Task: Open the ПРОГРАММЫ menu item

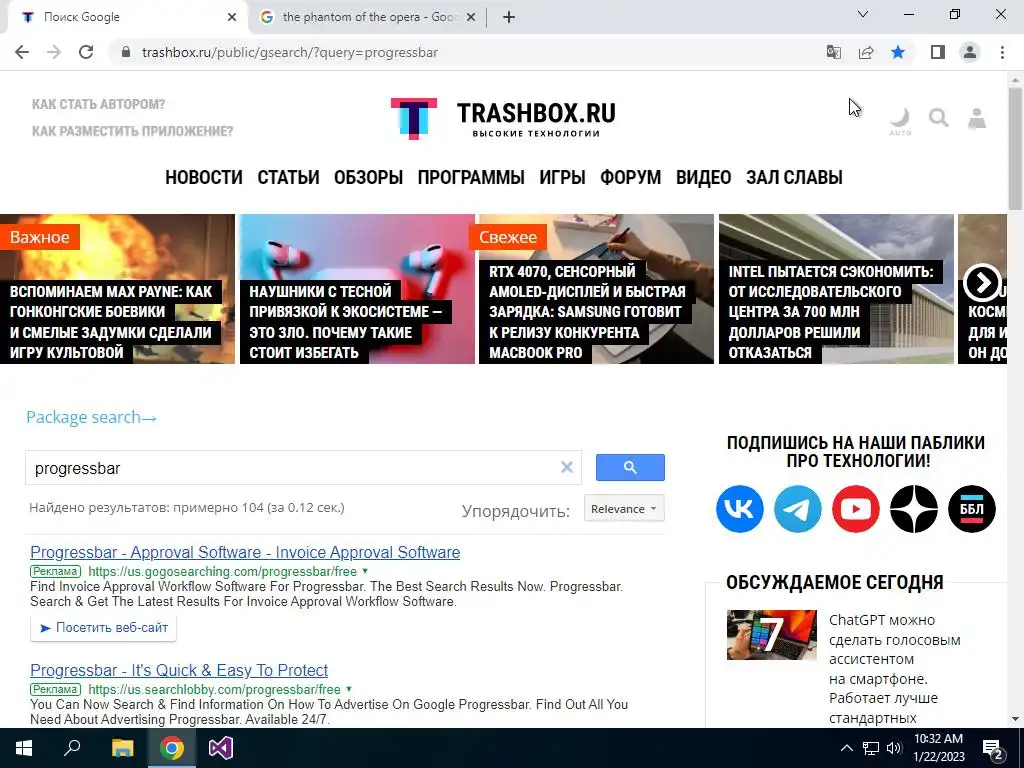Action: tap(471, 178)
